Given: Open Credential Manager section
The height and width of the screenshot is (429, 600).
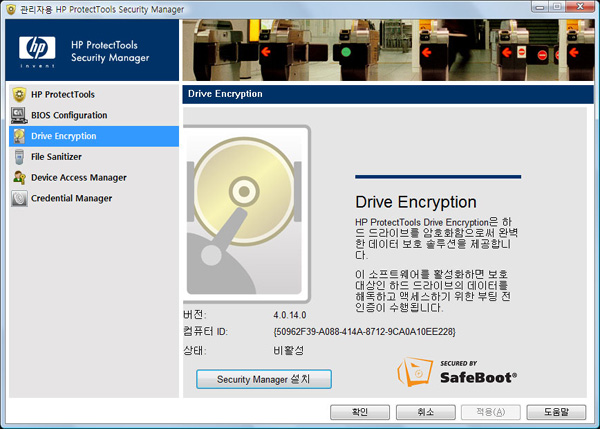Looking at the screenshot, I should (x=94, y=198).
